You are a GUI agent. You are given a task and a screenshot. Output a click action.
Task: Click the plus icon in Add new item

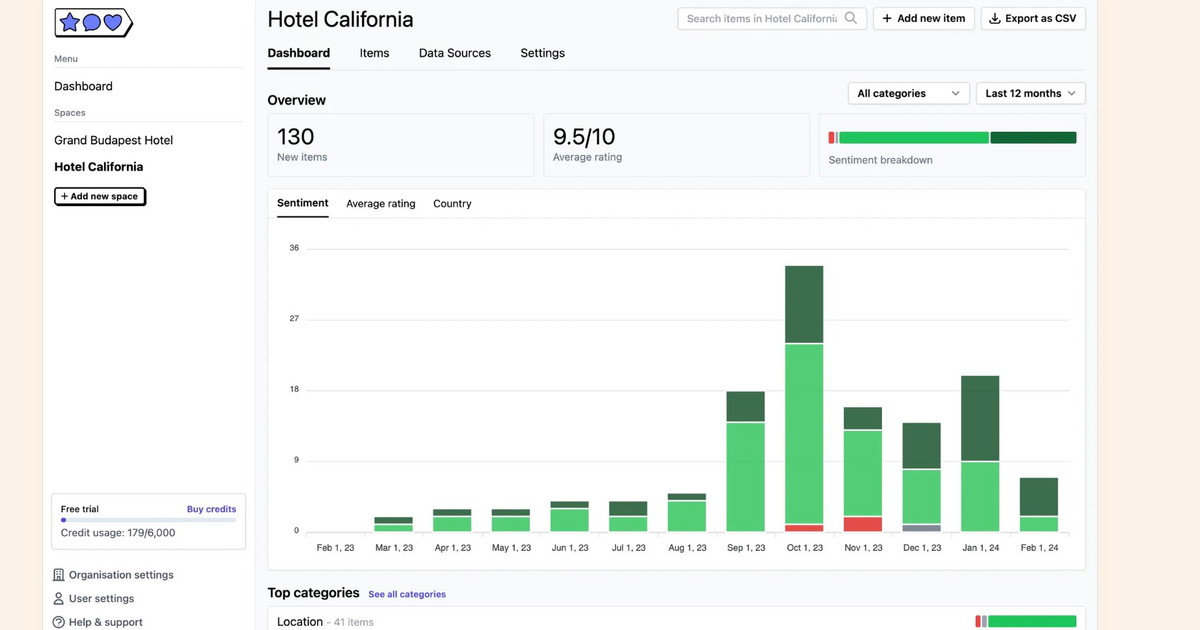[887, 18]
